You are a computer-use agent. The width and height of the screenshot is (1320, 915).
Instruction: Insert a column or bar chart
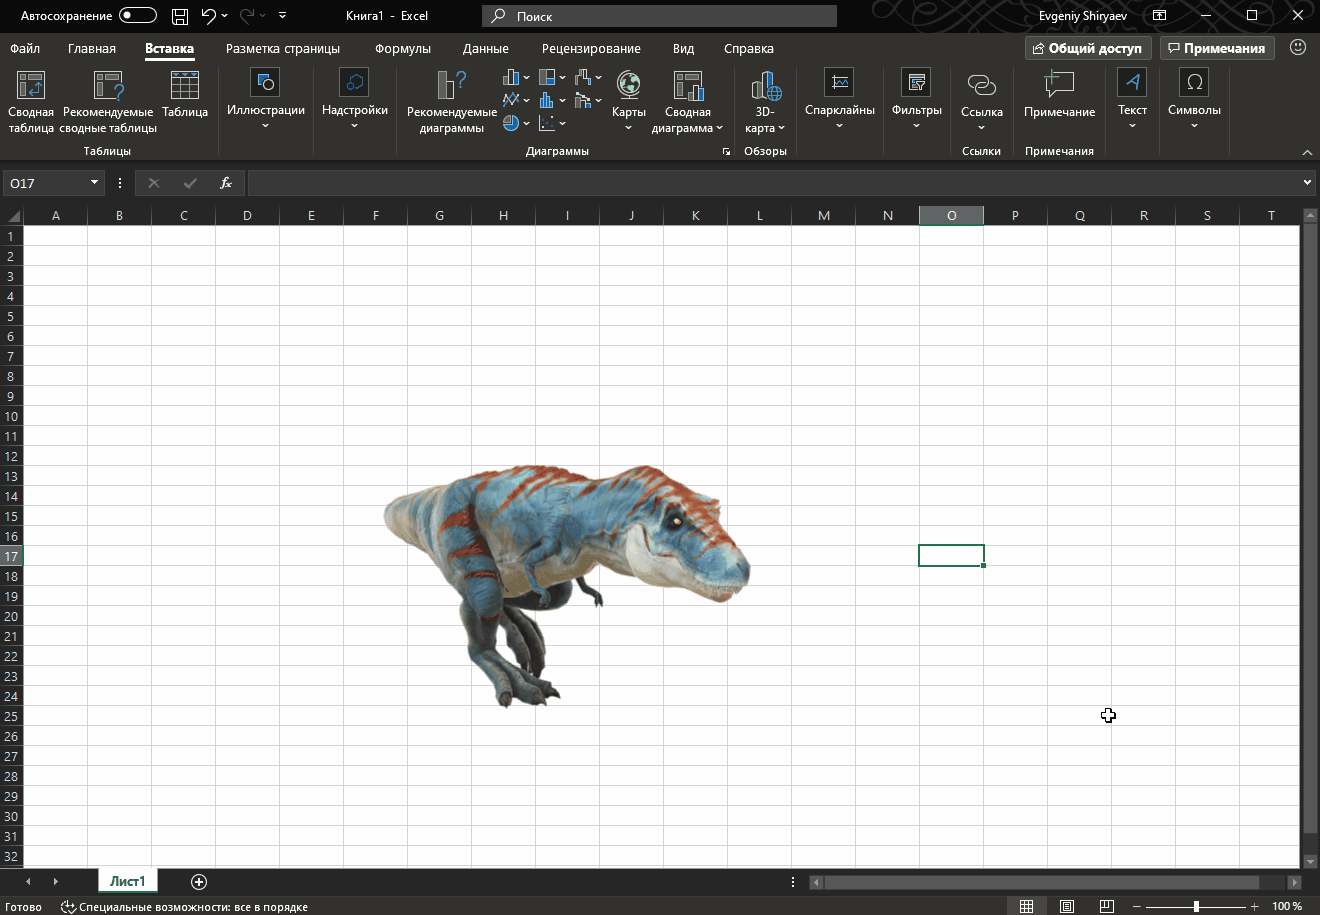(x=516, y=77)
